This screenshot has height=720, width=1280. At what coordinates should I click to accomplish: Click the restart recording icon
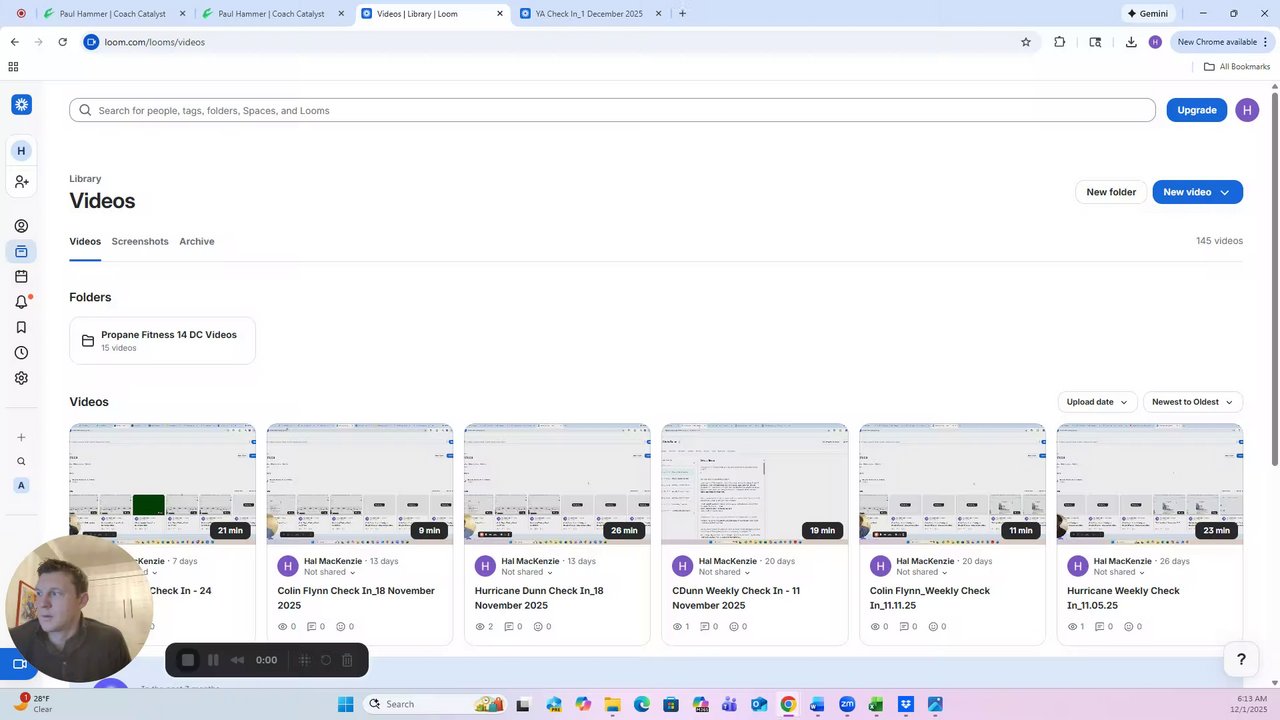pyautogui.click(x=325, y=660)
